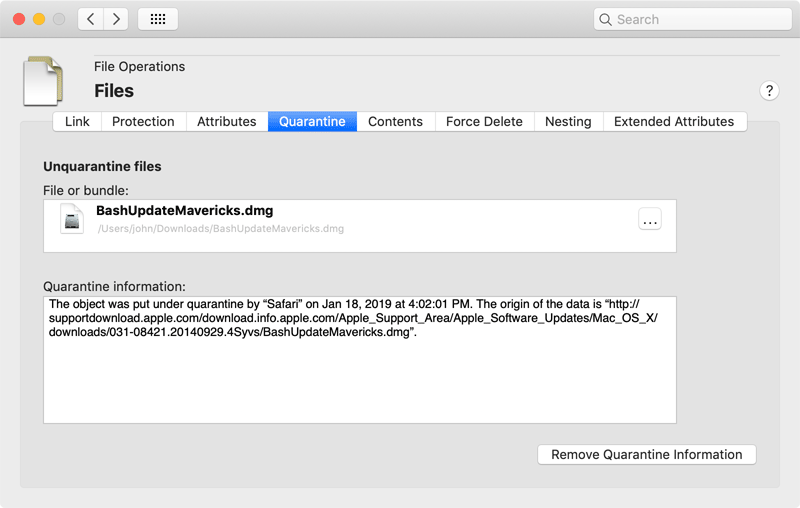Open the Force Delete tab
Viewport: 800px width, 508px height.
click(x=484, y=121)
